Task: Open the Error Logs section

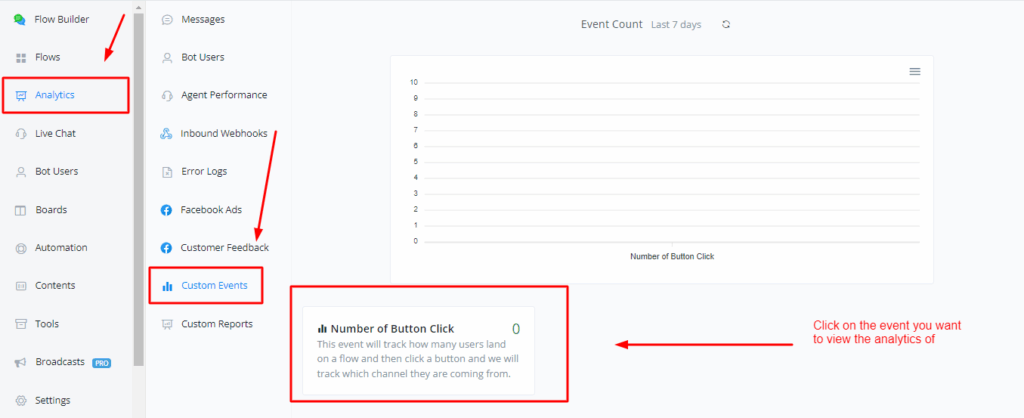Action: tap(204, 172)
